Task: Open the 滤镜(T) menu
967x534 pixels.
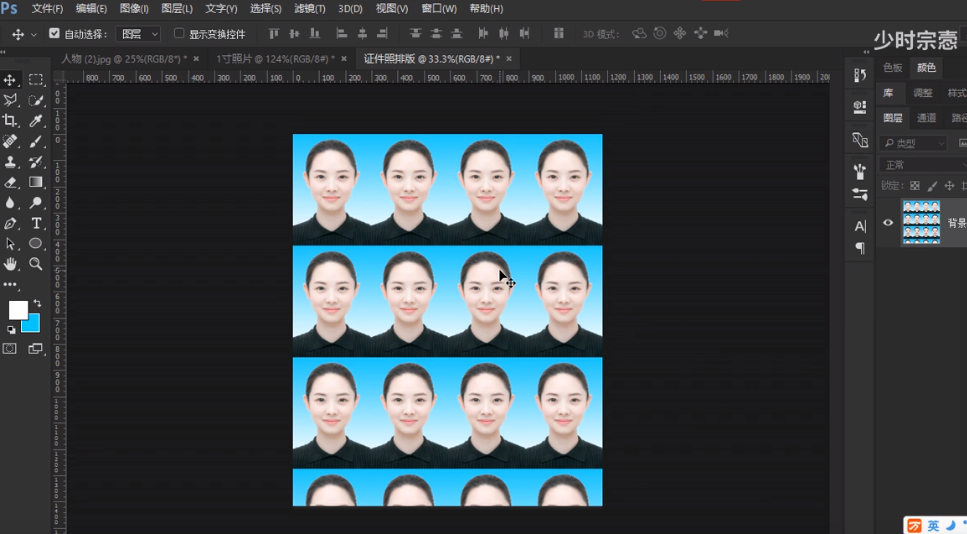Action: point(309,9)
